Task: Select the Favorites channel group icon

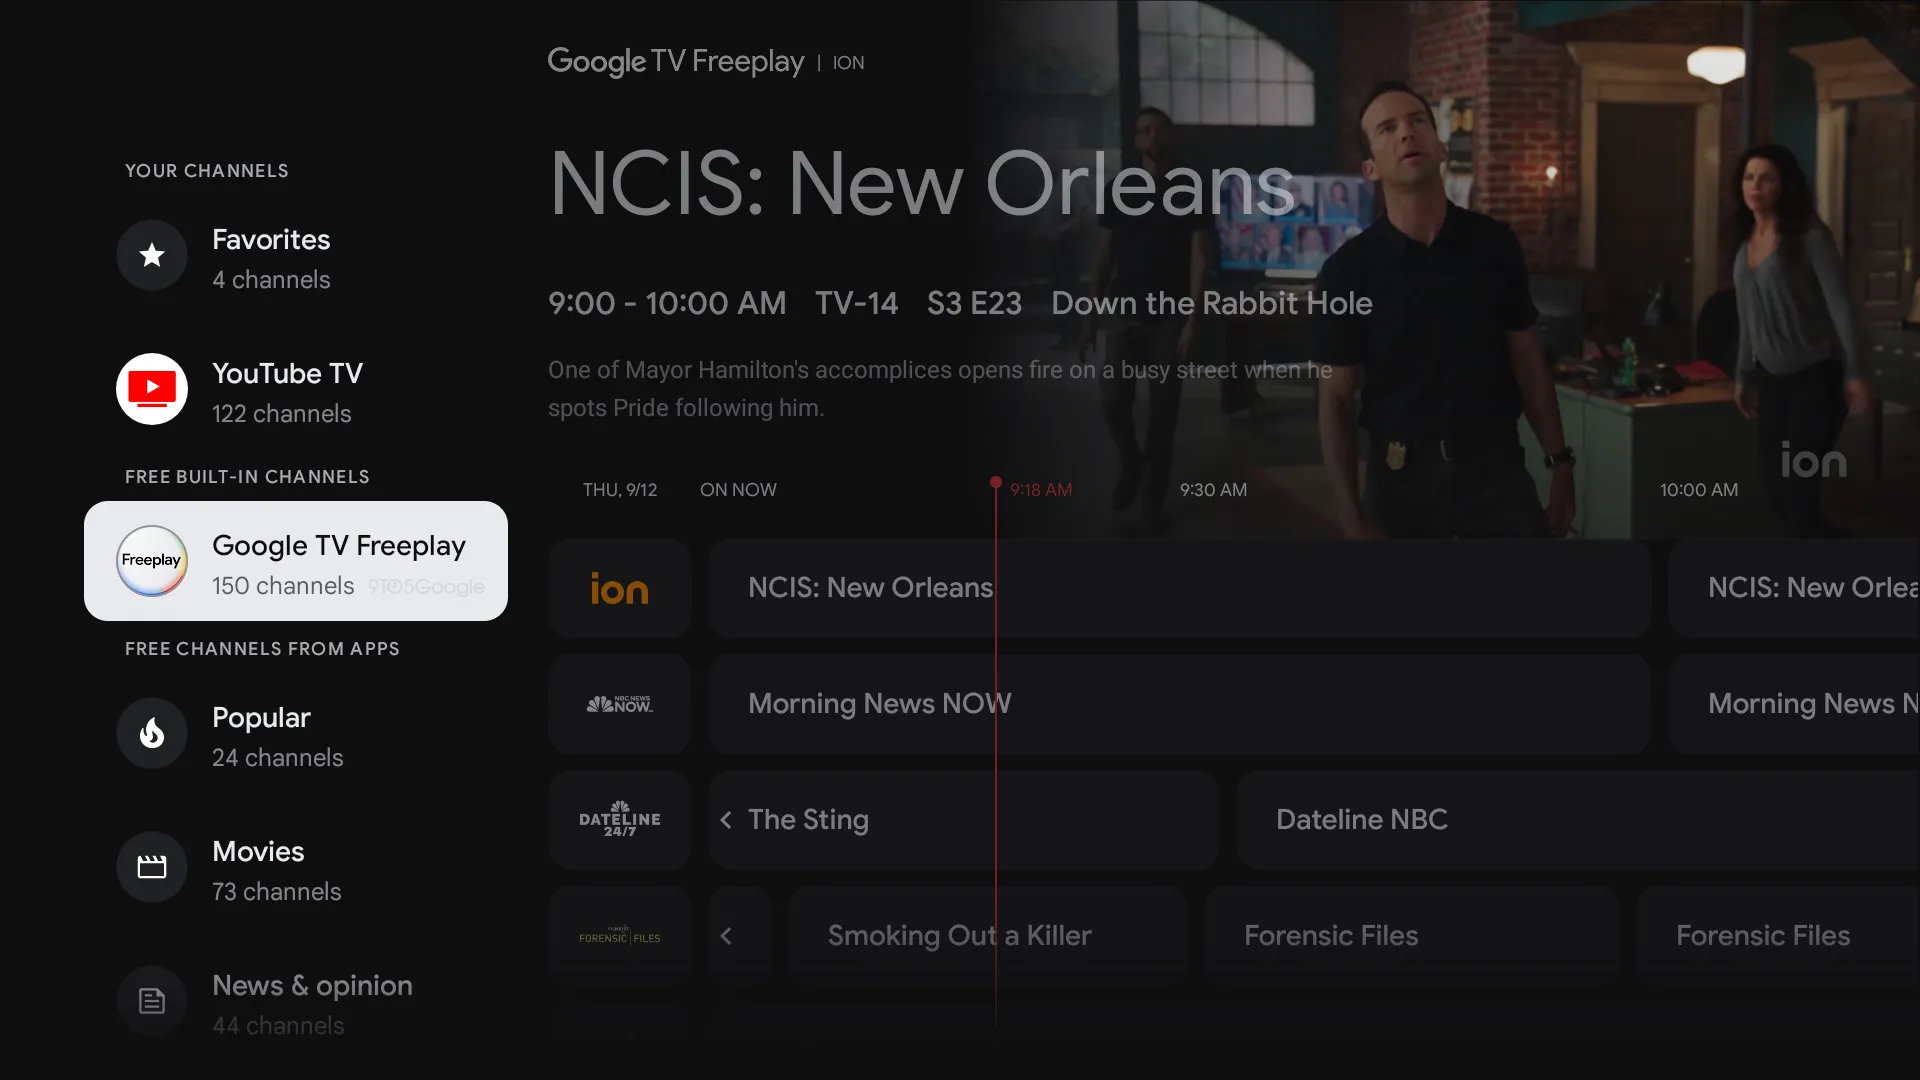Action: 152,255
